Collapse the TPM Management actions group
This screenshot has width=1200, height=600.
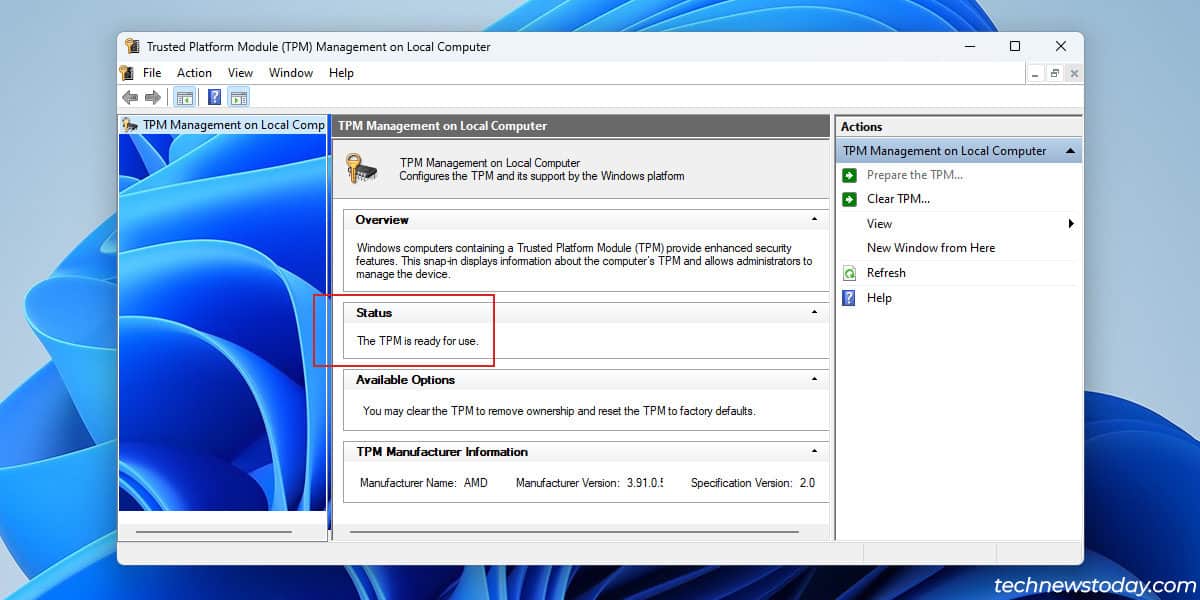coord(1069,150)
